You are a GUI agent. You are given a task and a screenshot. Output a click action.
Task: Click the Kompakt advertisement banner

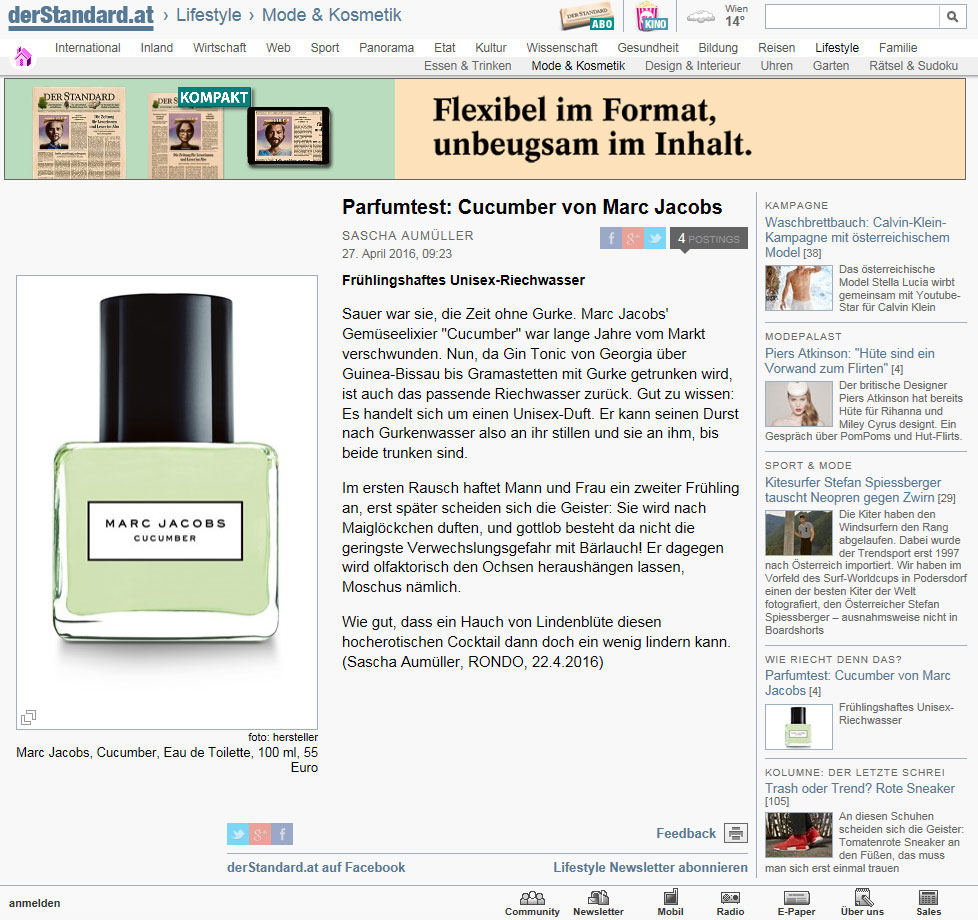(x=485, y=129)
